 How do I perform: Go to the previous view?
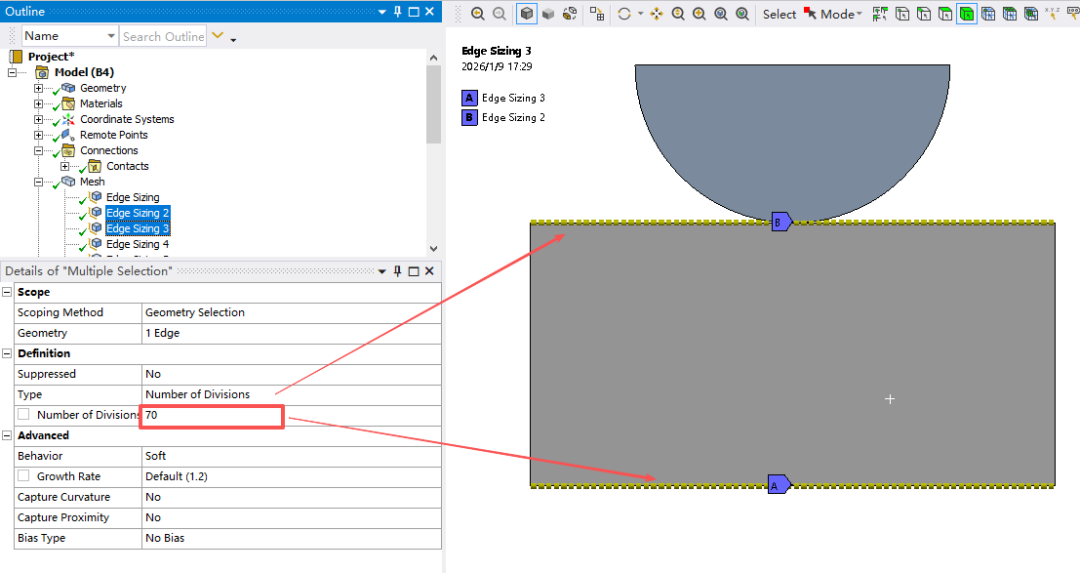tap(477, 14)
